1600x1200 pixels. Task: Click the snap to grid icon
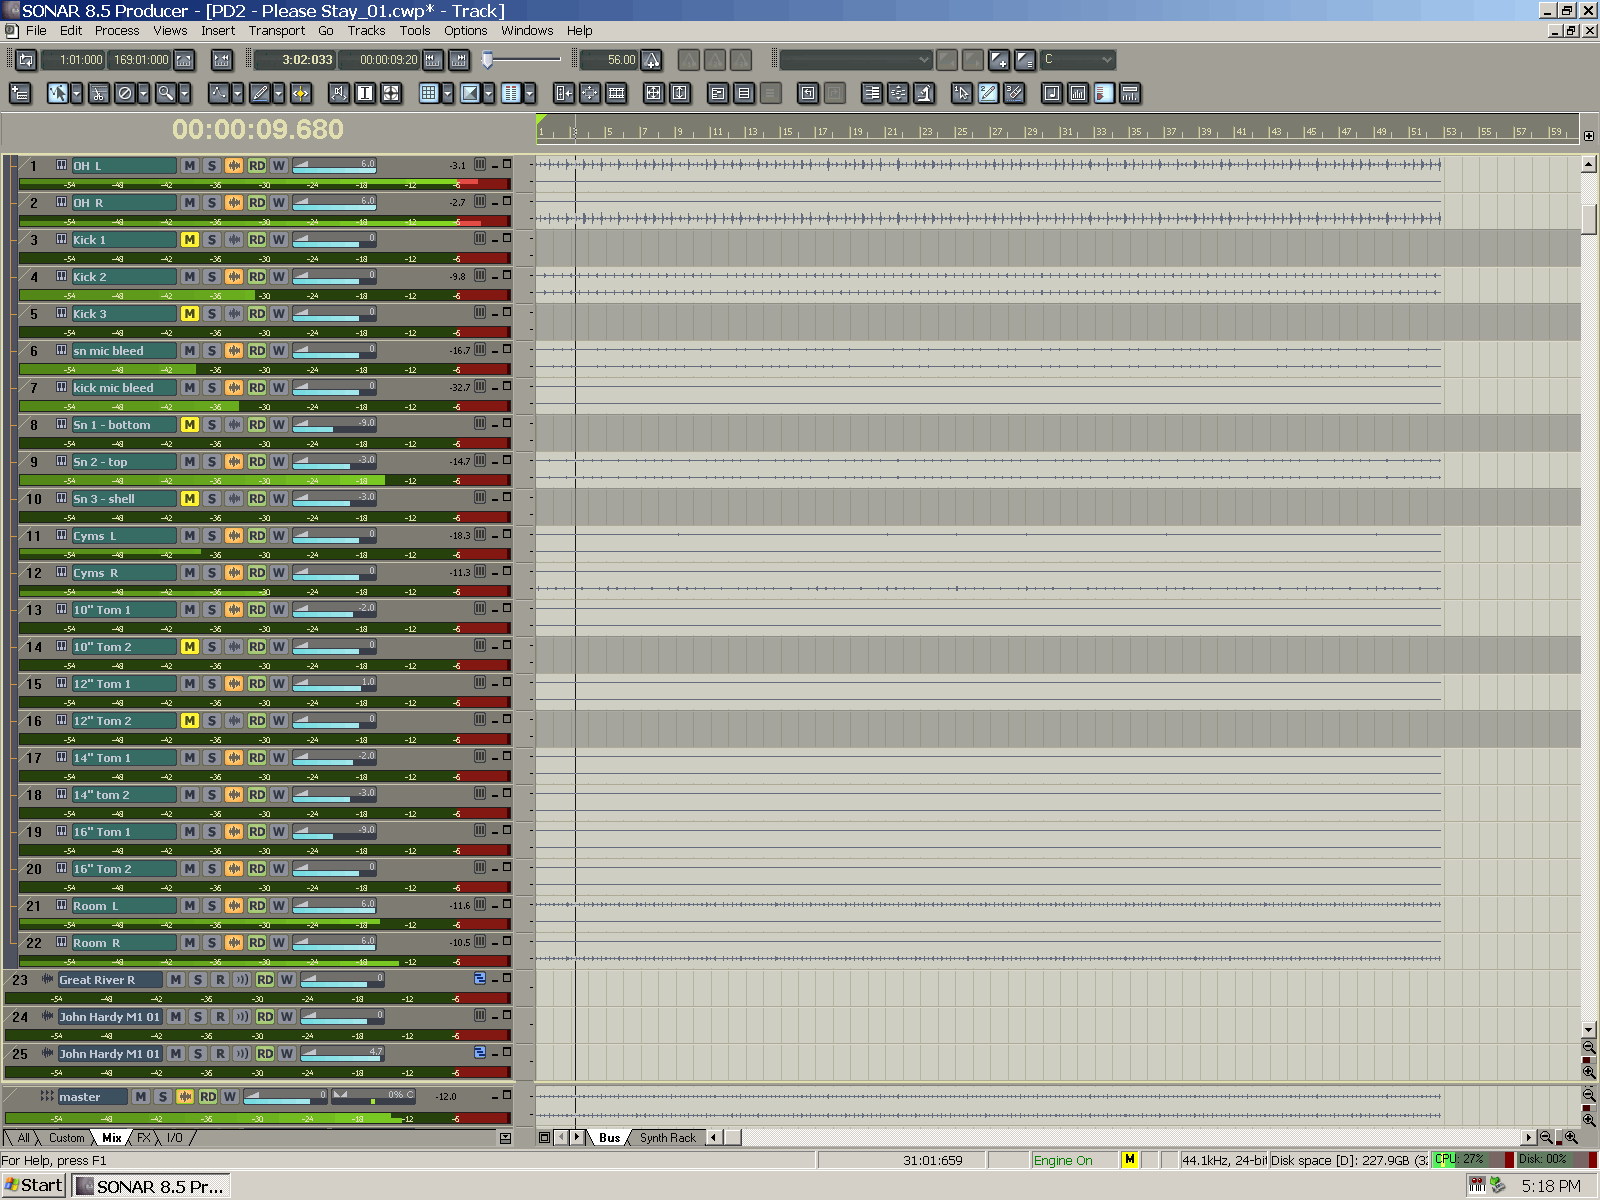tap(428, 93)
